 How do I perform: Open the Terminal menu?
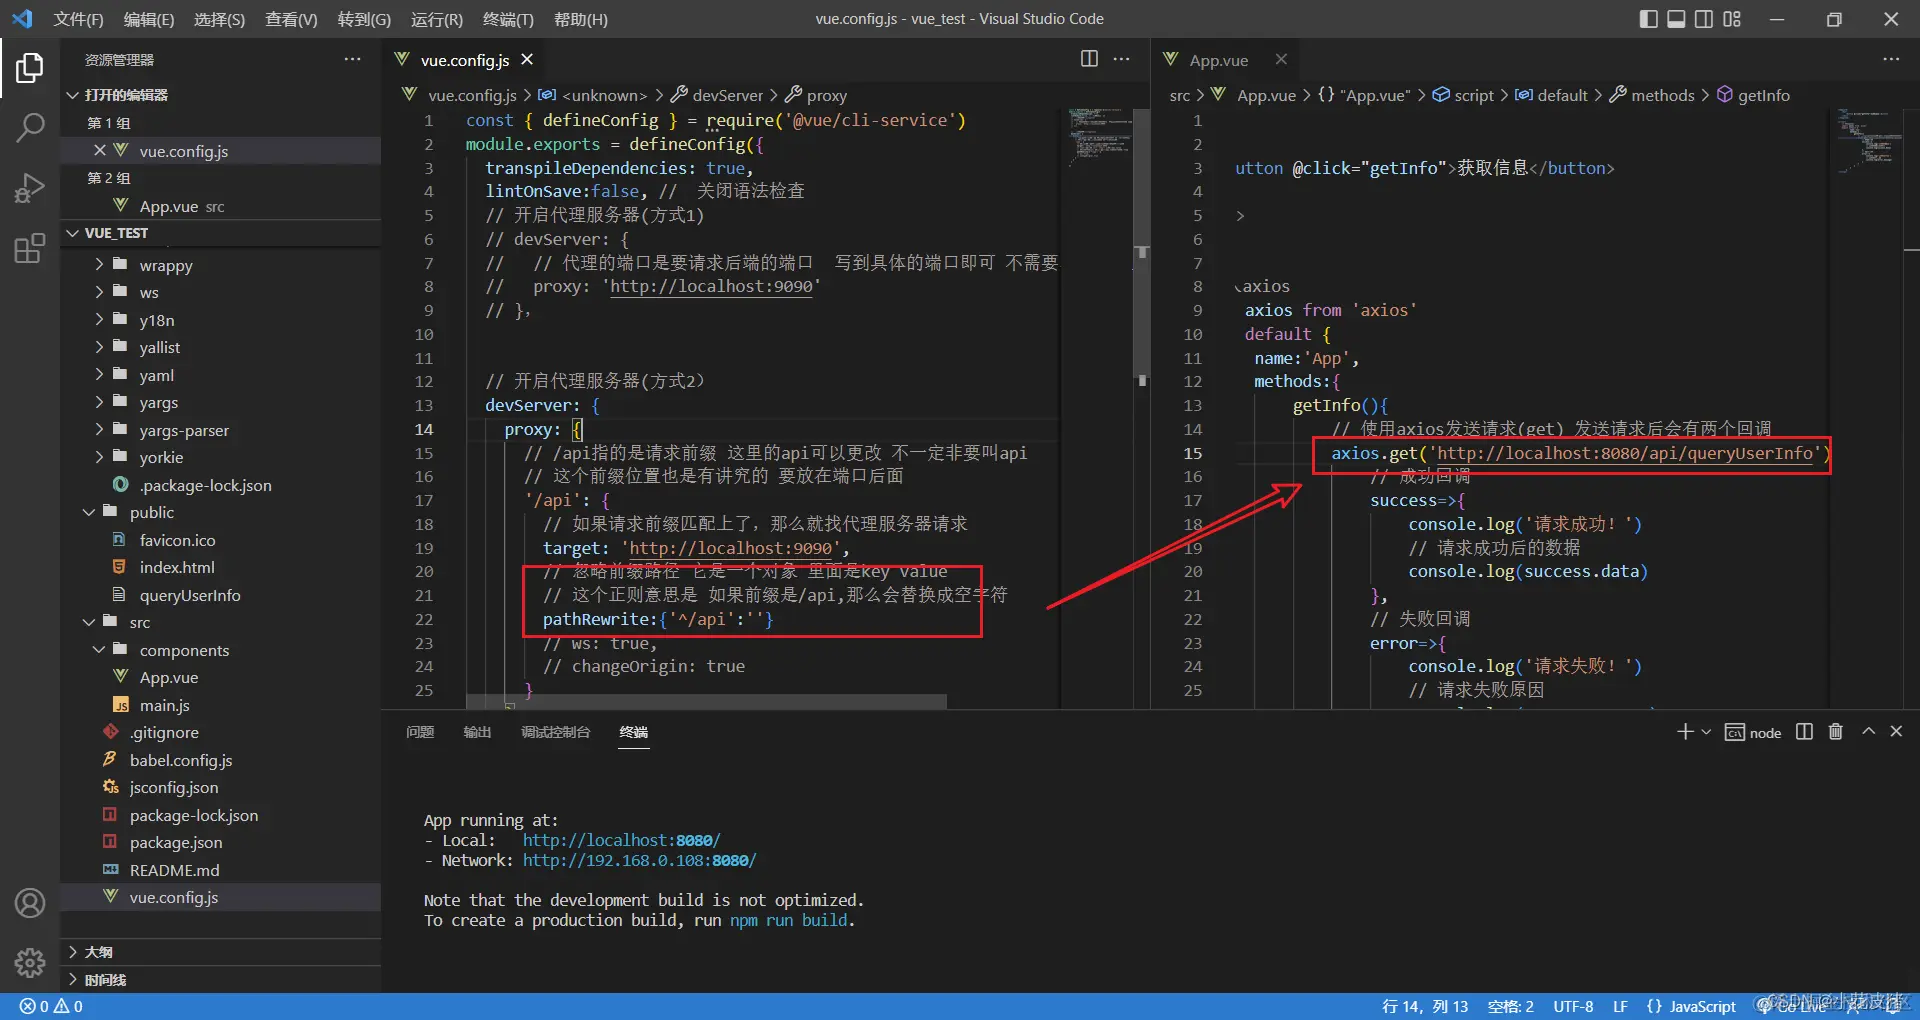click(508, 19)
